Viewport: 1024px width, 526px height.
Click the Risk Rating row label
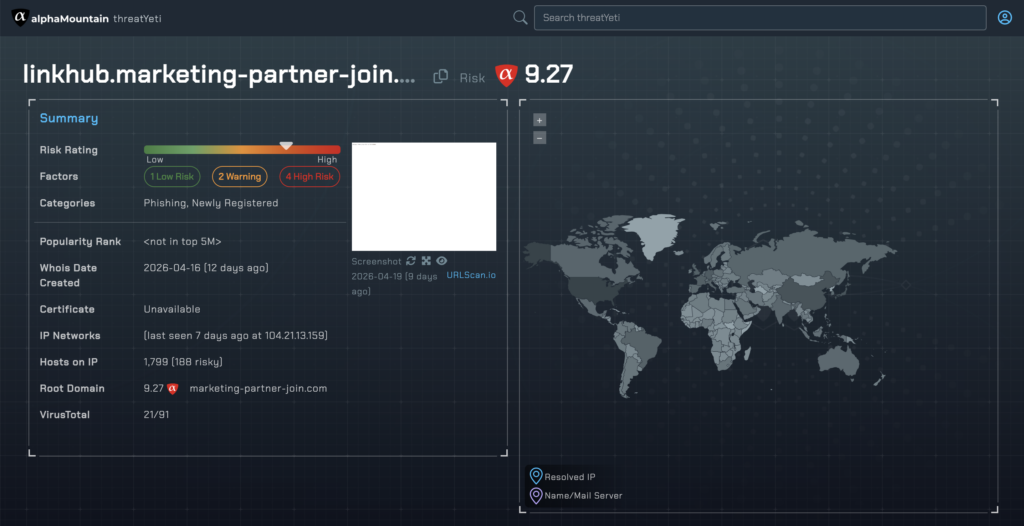click(69, 150)
